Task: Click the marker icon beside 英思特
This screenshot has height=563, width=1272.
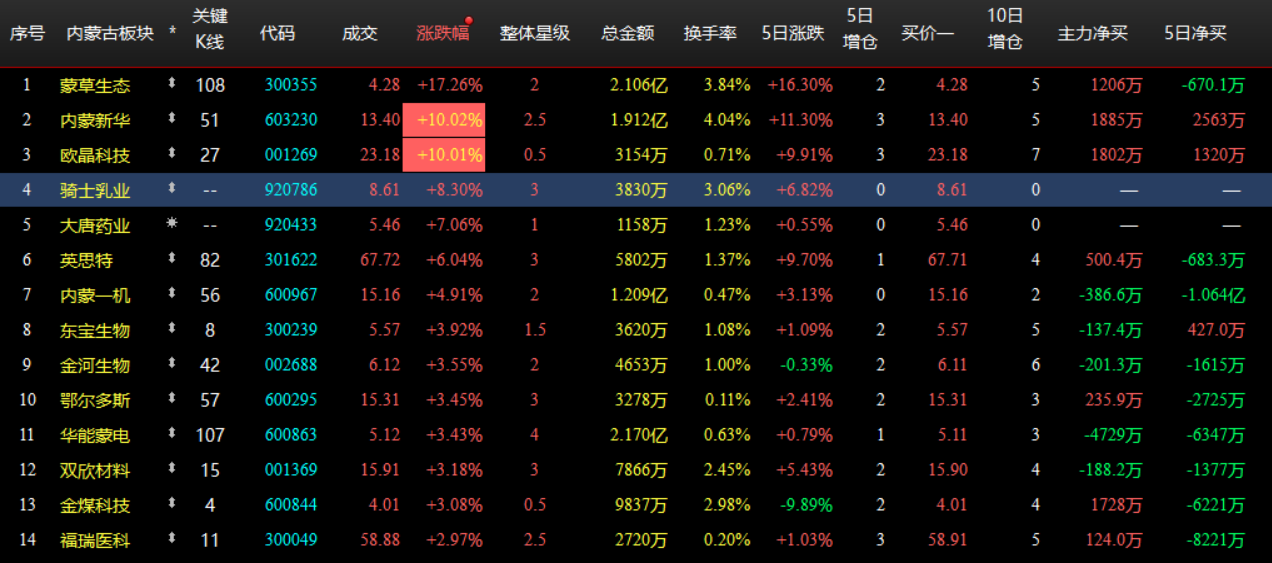Action: tap(172, 259)
